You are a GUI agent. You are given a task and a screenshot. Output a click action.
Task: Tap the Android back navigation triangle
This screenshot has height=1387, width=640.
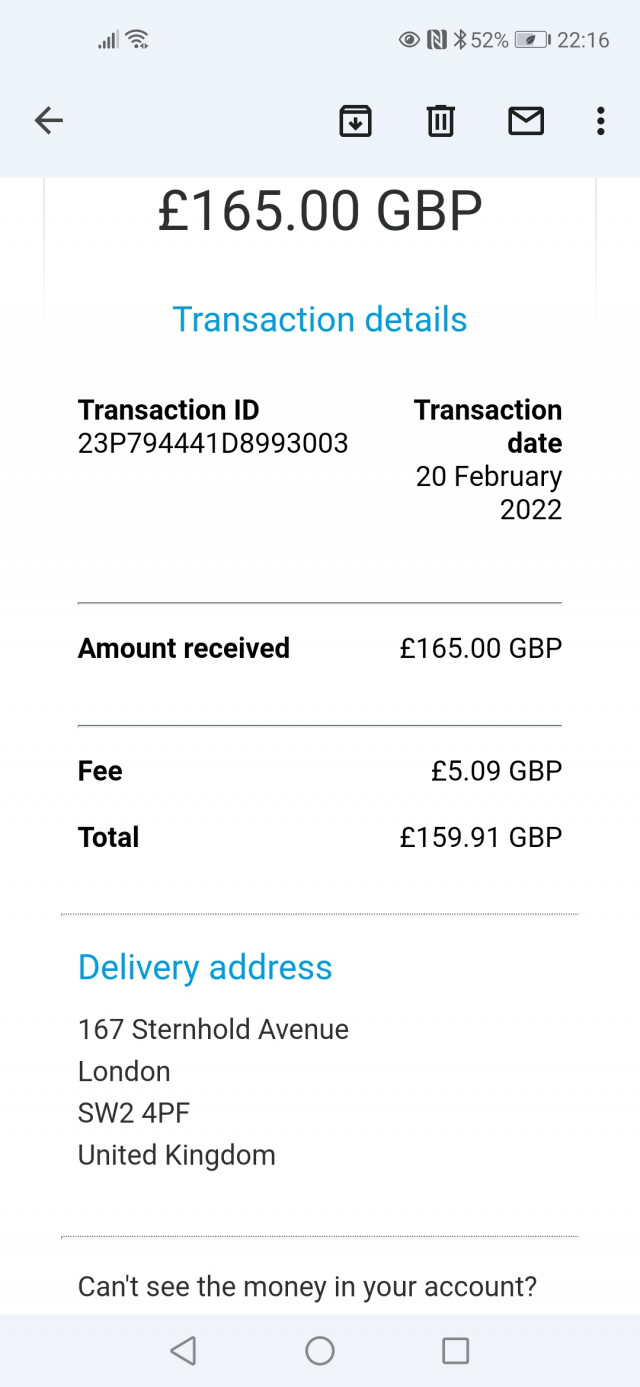tap(183, 1351)
